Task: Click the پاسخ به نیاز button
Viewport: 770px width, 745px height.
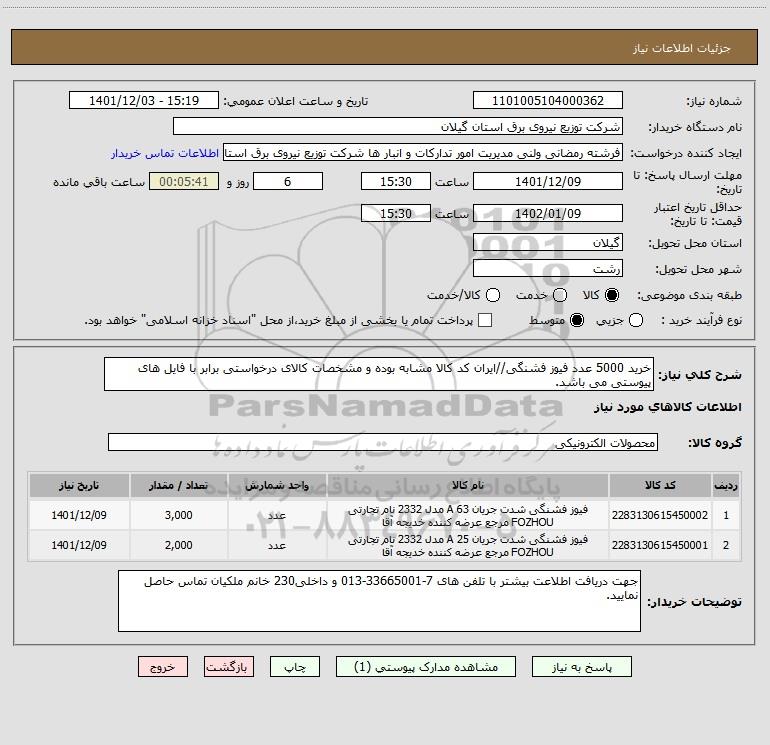Action: click(x=581, y=667)
